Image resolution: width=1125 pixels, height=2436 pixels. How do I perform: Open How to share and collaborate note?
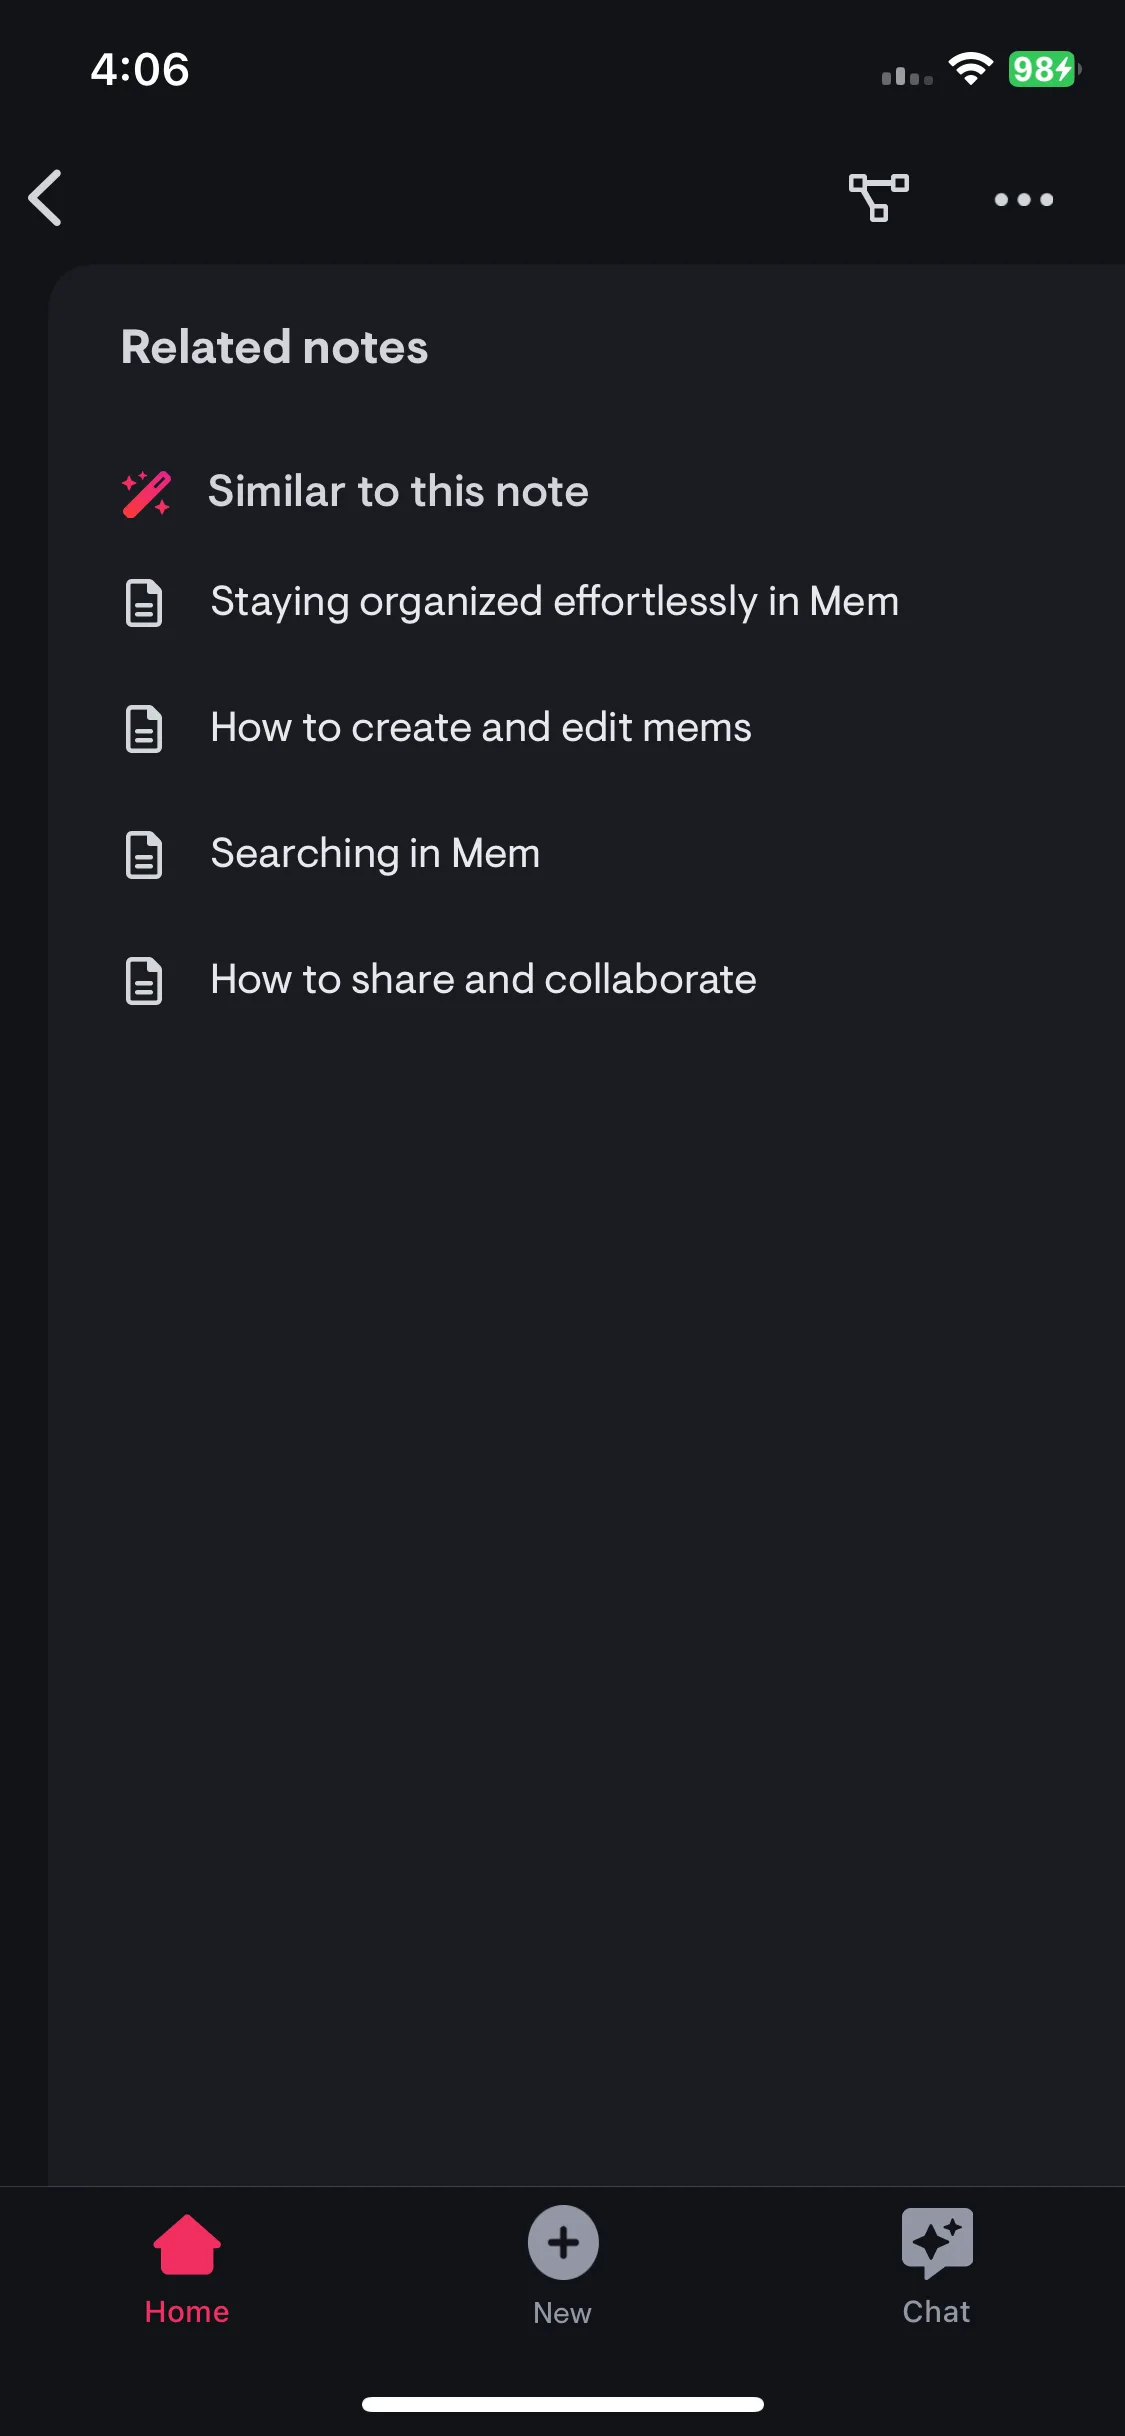coord(483,980)
